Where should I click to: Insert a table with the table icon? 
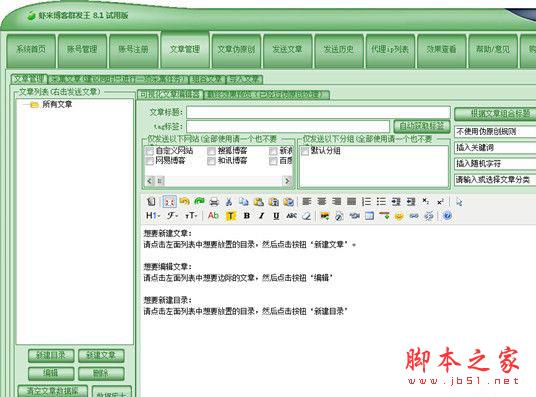(370, 216)
